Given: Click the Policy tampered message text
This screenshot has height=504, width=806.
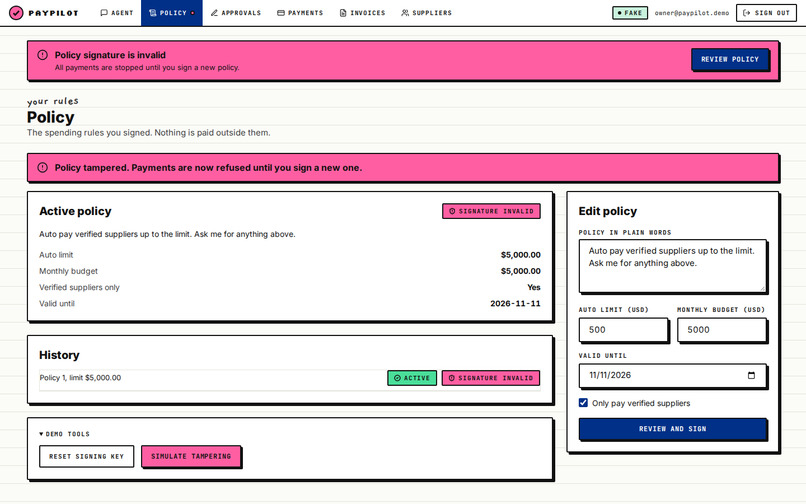Looking at the screenshot, I should coord(208,168).
